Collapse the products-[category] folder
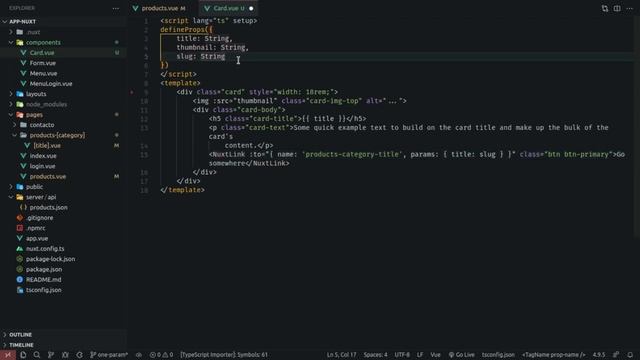This screenshot has height=360, width=640. click(x=63, y=135)
